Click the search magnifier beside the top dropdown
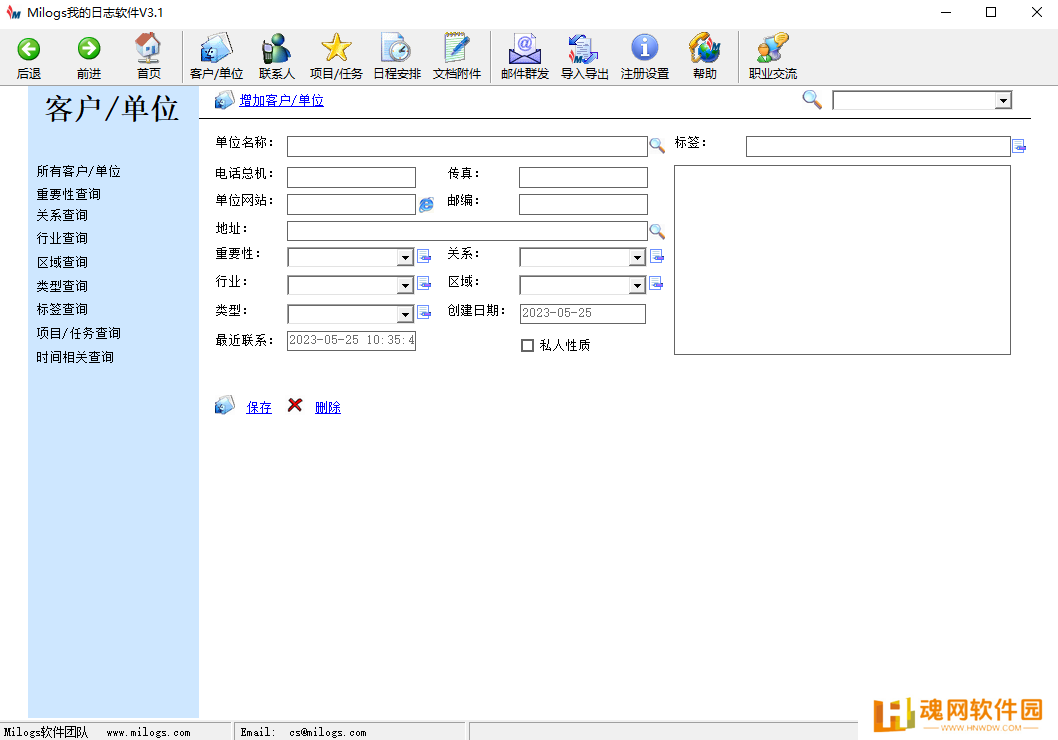The height and width of the screenshot is (740, 1058). click(812, 100)
